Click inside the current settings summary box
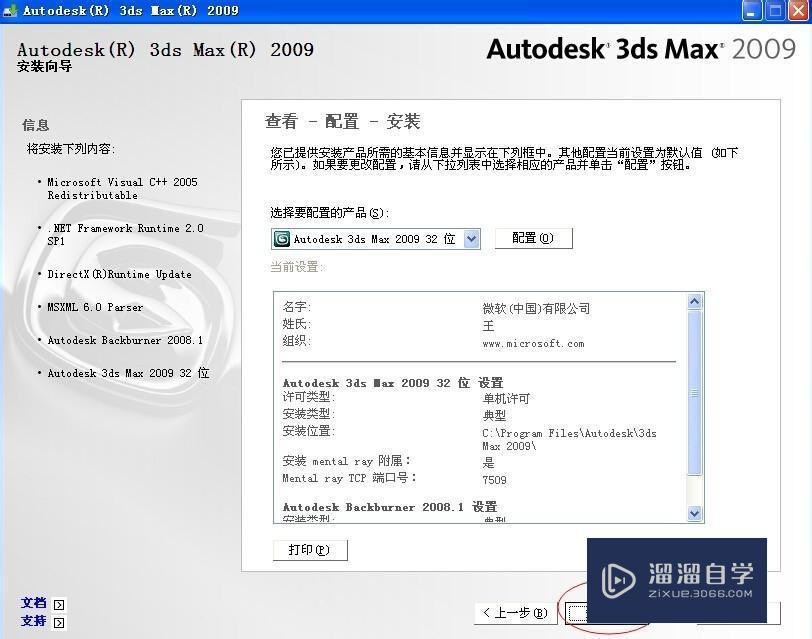 click(480, 400)
